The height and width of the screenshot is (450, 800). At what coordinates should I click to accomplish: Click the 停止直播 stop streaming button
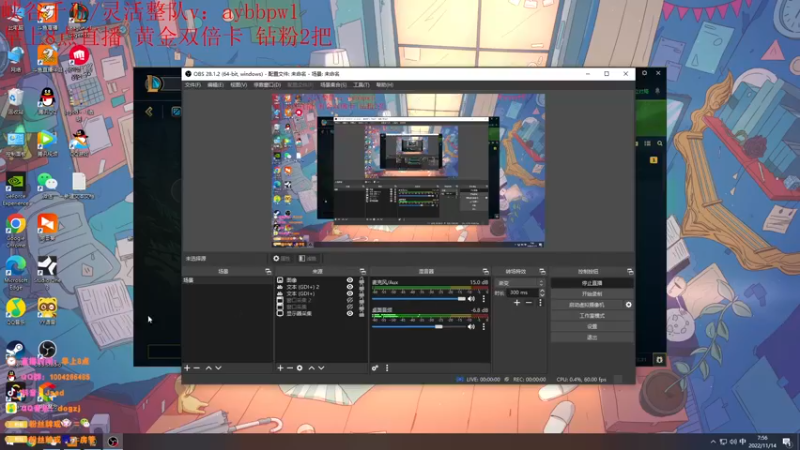[x=592, y=283]
